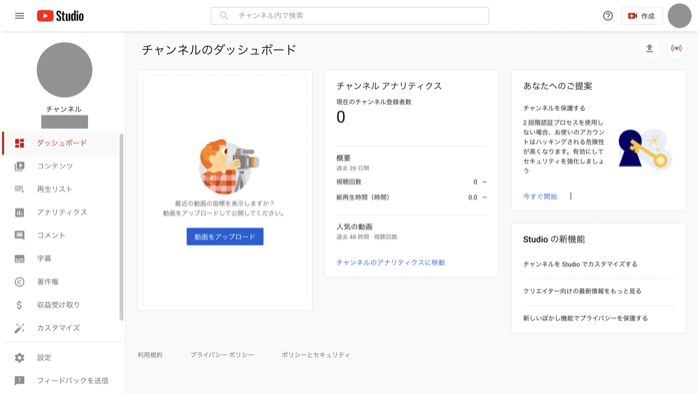Open the 収益受け取り dollar icon
Screen dimensions: 700x394
[19, 305]
